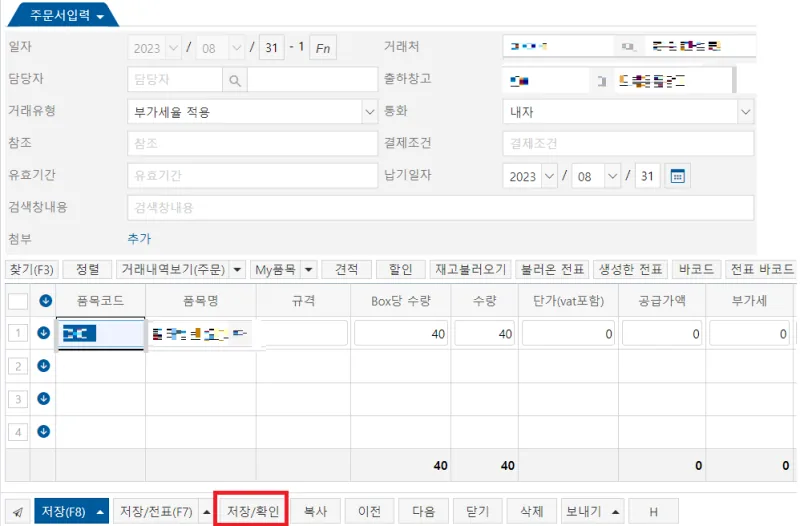Open the 납기일자 calendar picker icon
800x526 pixels.
click(677, 177)
